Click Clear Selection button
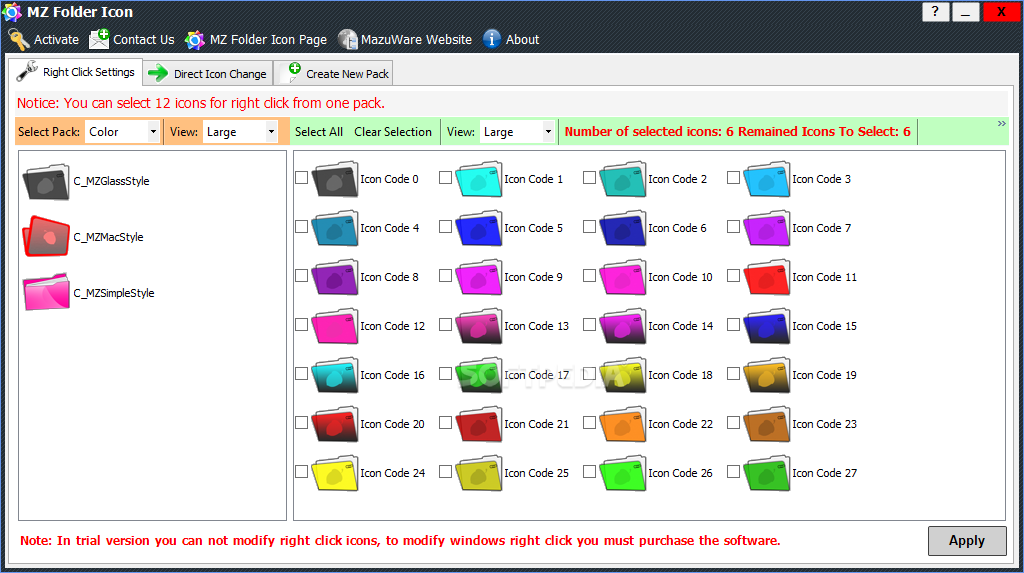The width and height of the screenshot is (1024, 573). pos(393,132)
